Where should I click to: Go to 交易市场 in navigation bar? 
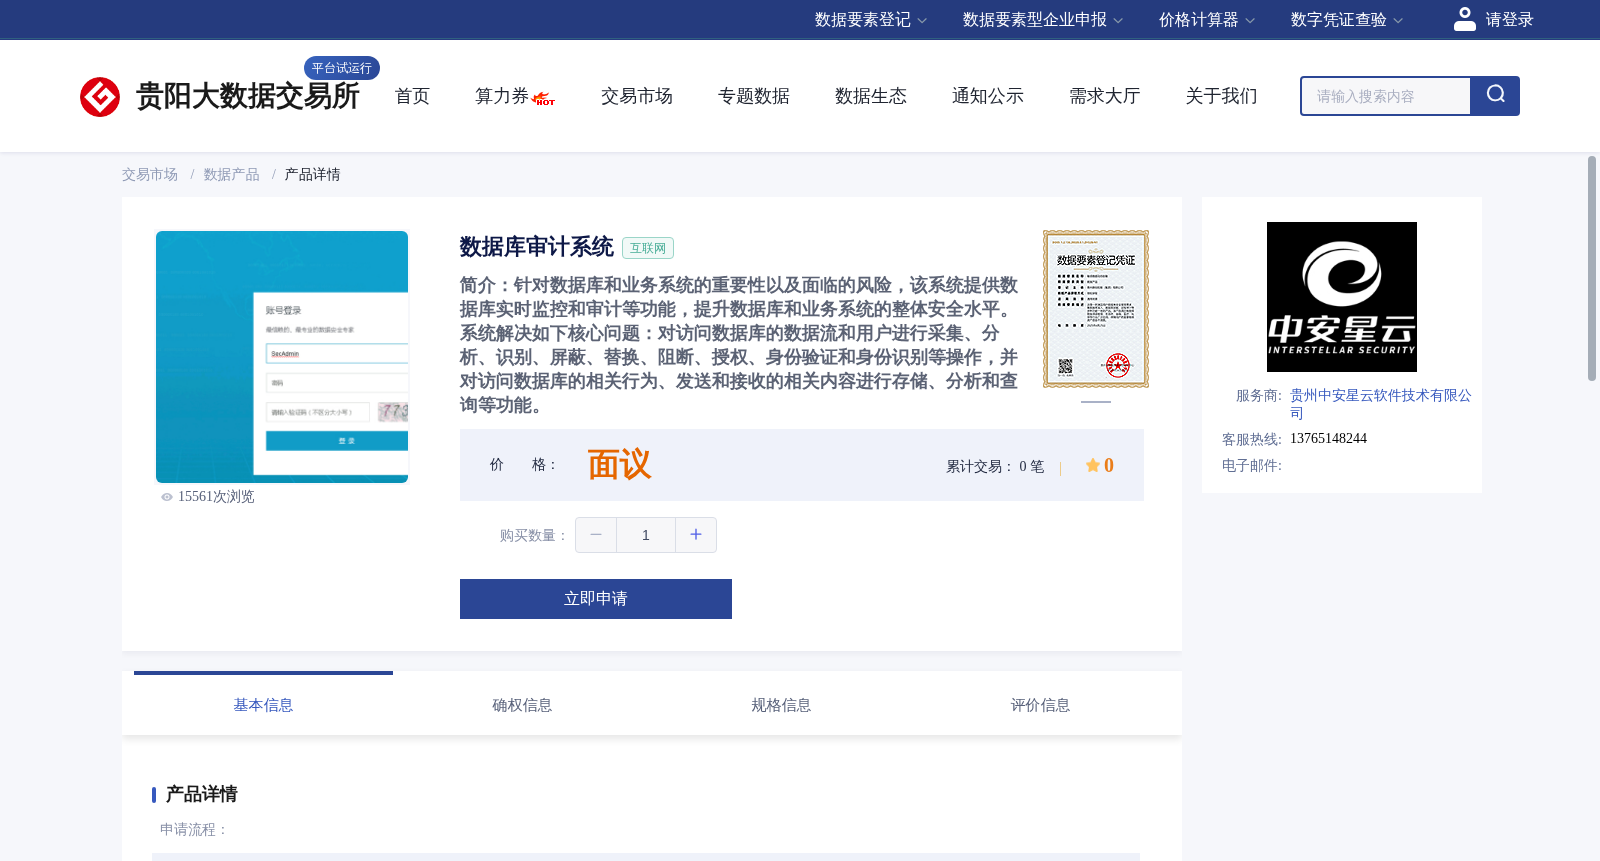coord(637,96)
